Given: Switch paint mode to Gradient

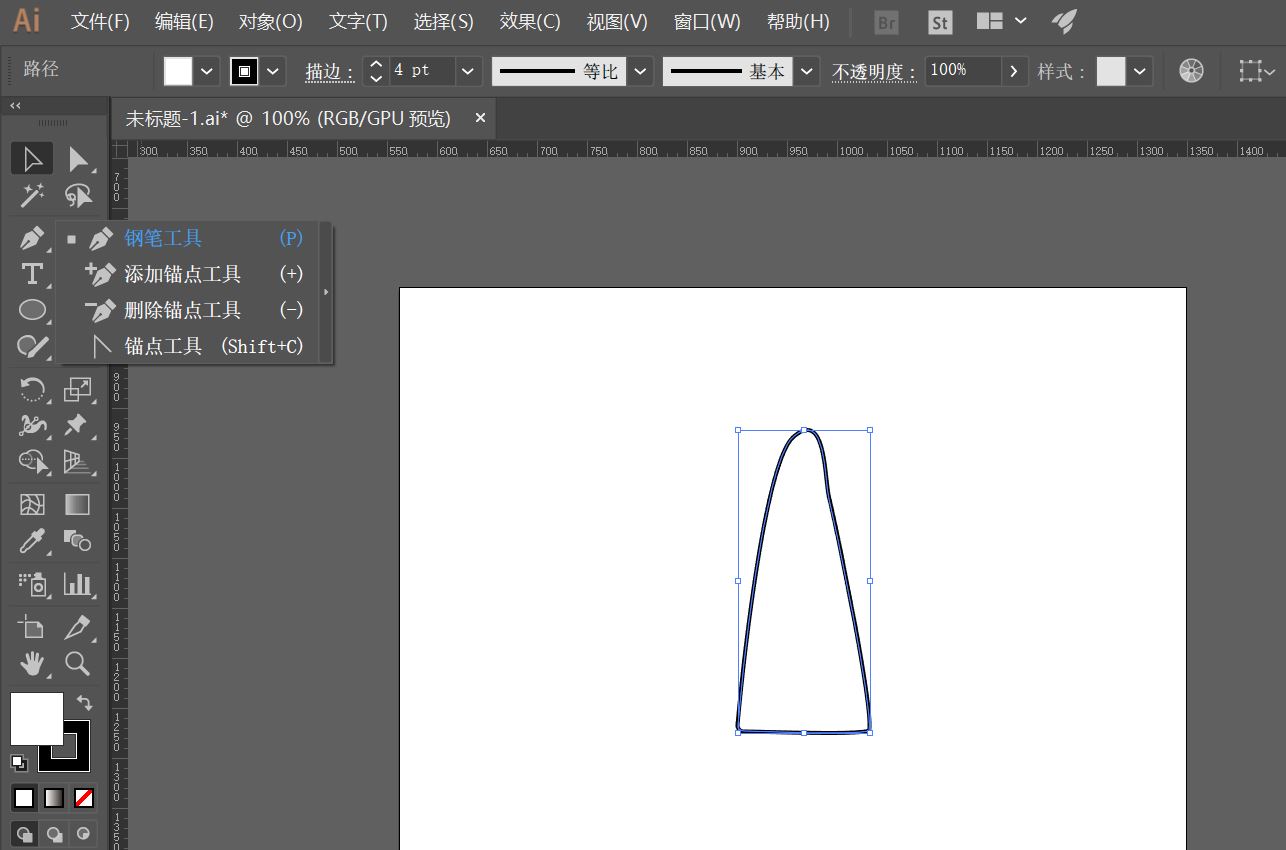Looking at the screenshot, I should pos(54,798).
